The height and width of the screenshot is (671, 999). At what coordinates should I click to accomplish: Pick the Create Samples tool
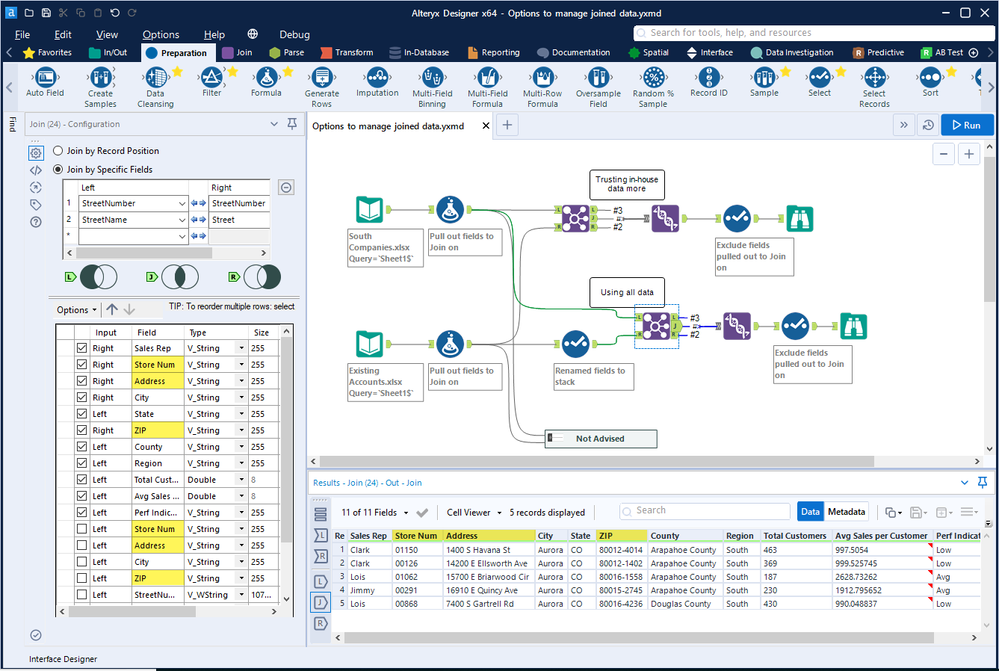click(x=100, y=88)
